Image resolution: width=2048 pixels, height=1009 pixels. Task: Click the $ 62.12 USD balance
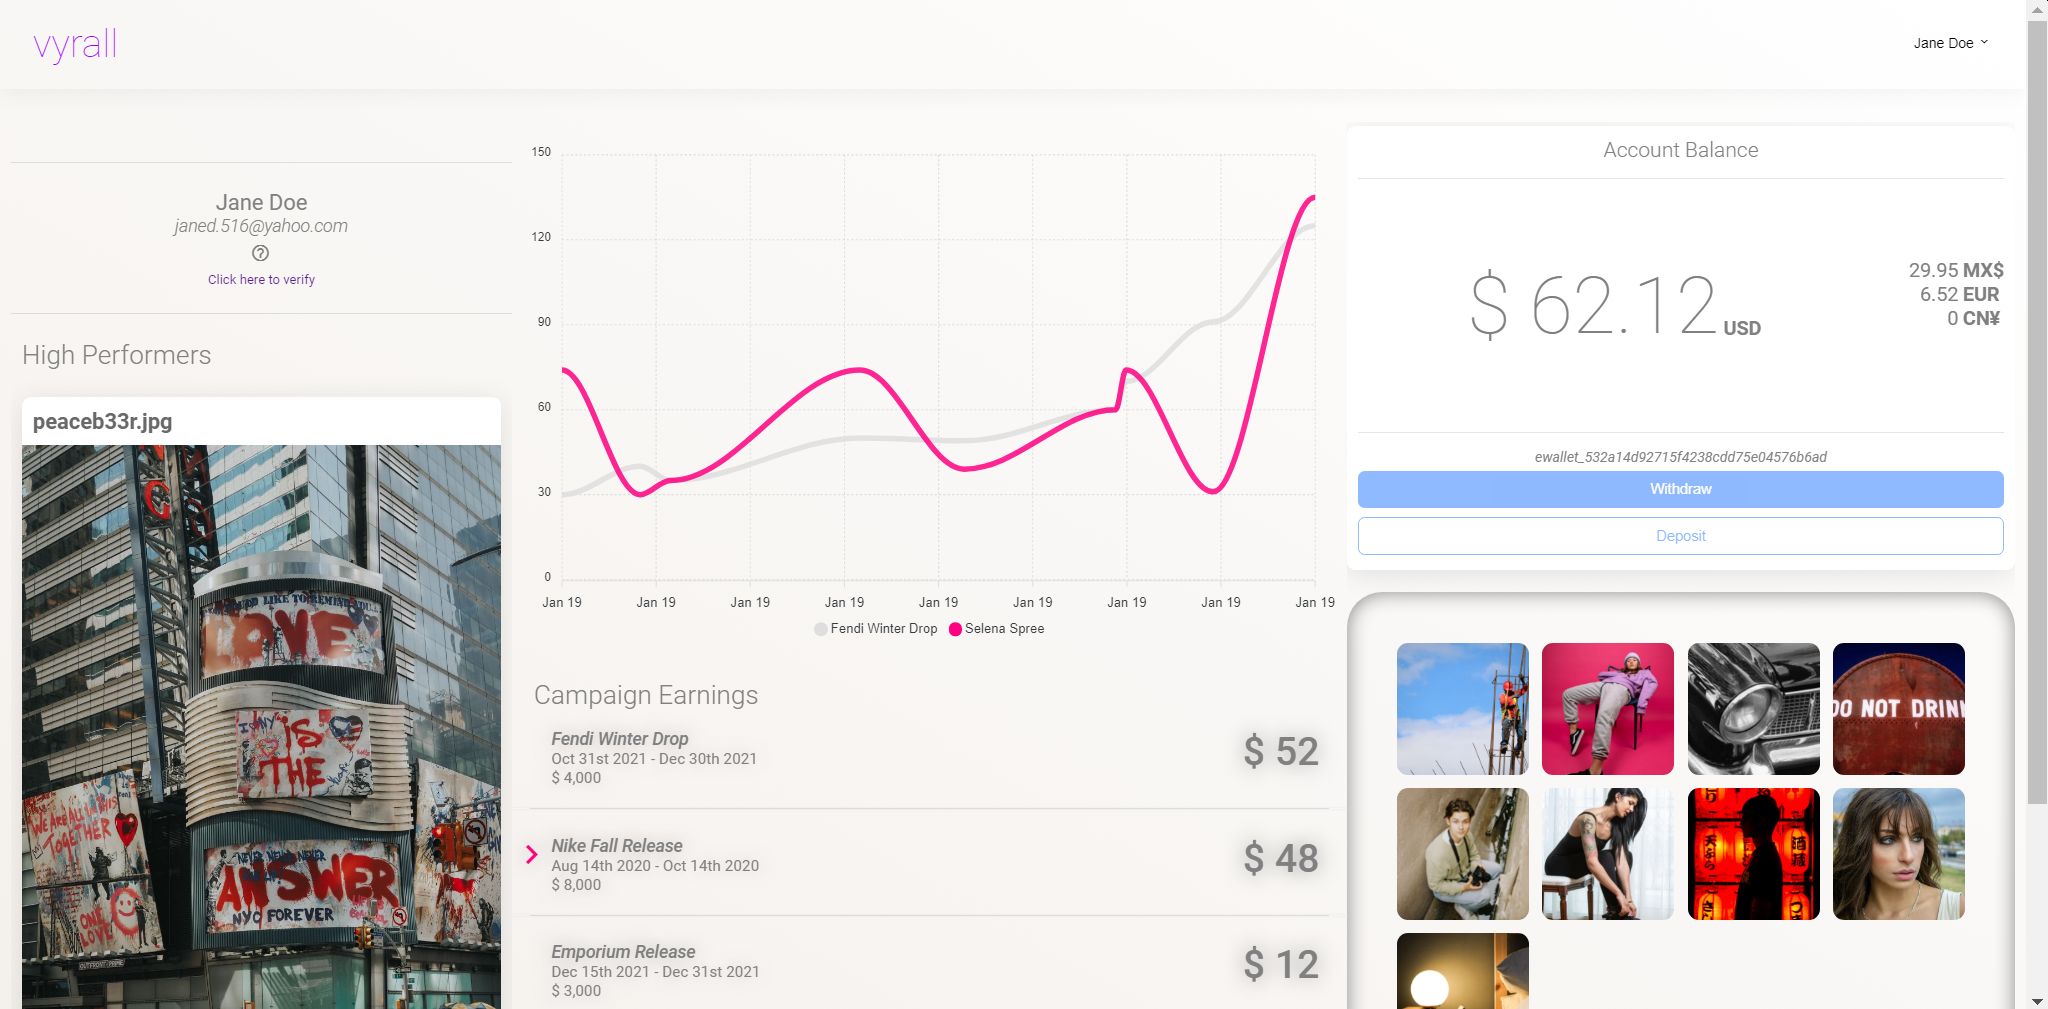(x=1614, y=306)
